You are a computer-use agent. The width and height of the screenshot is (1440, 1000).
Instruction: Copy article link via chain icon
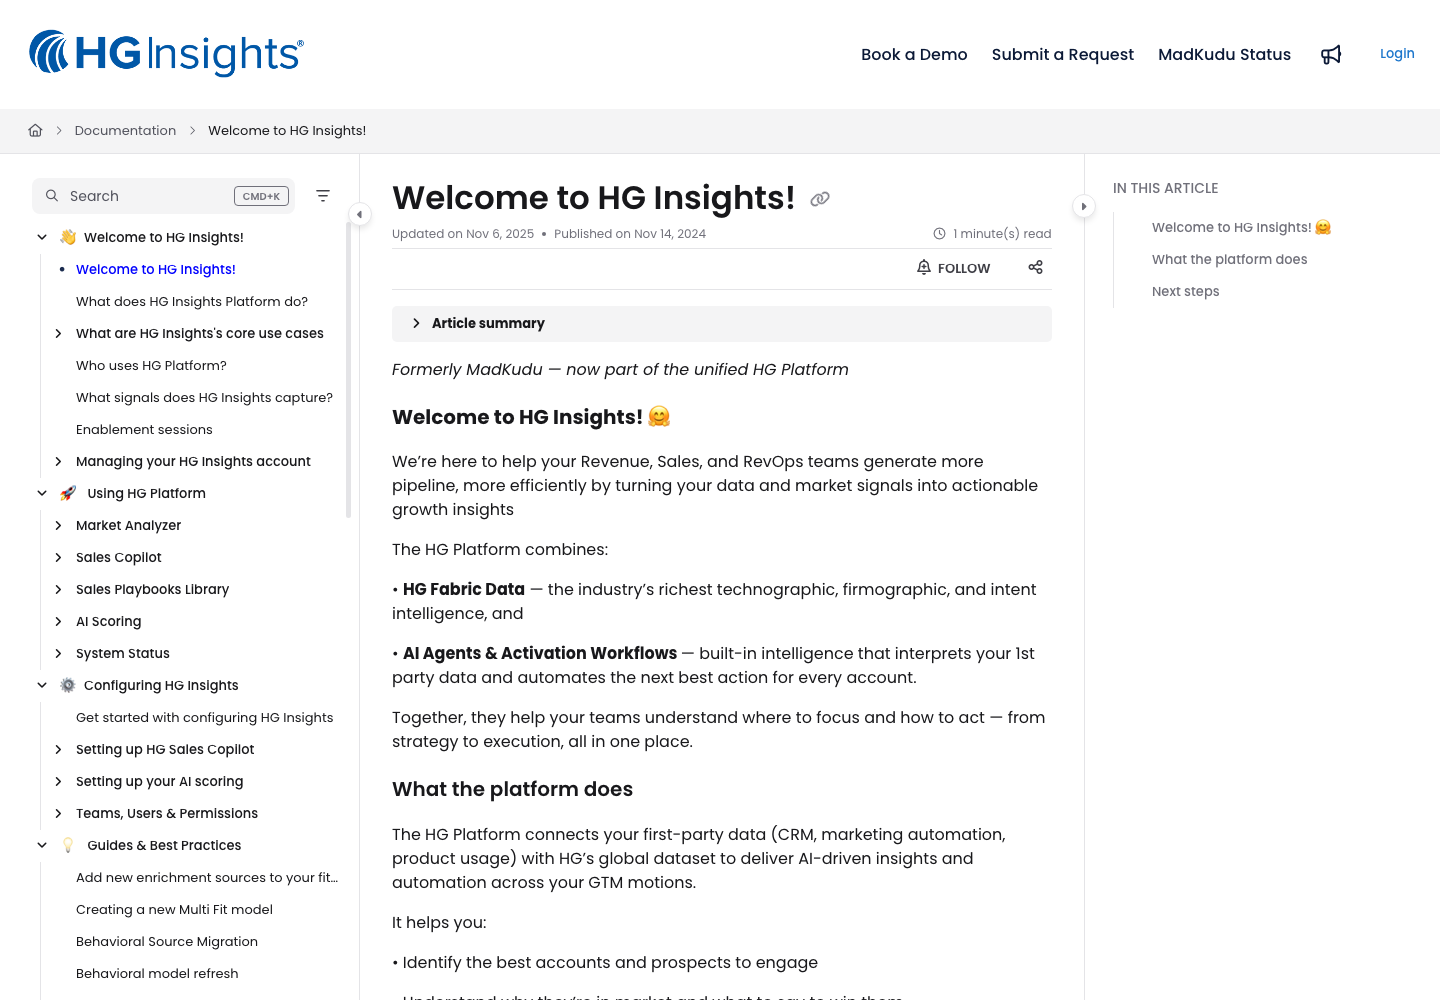tap(820, 199)
